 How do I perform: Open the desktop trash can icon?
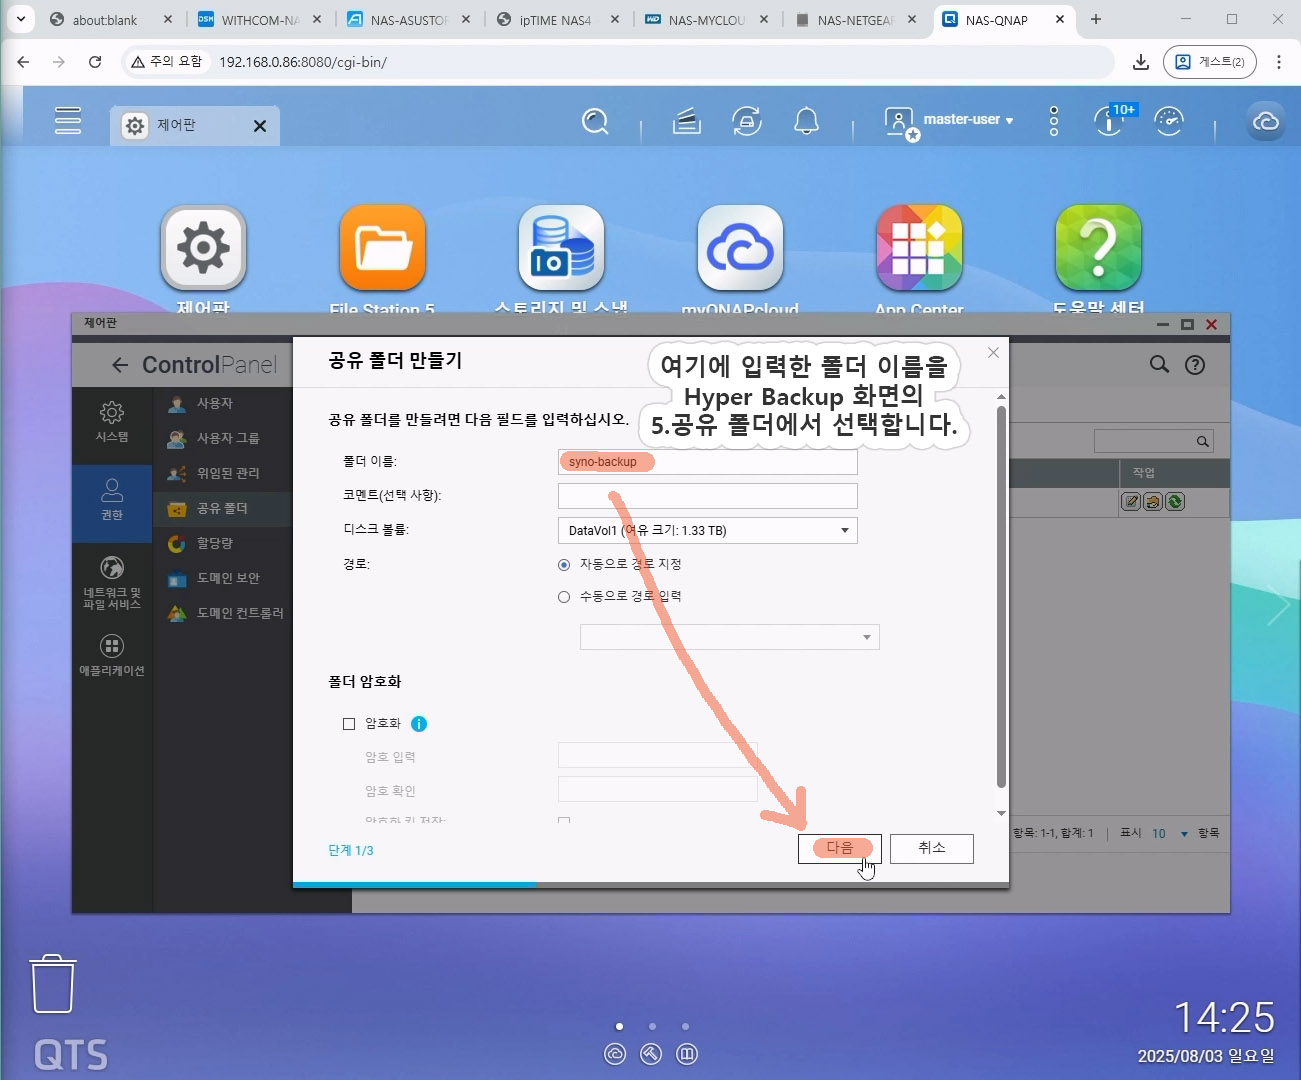point(53,984)
